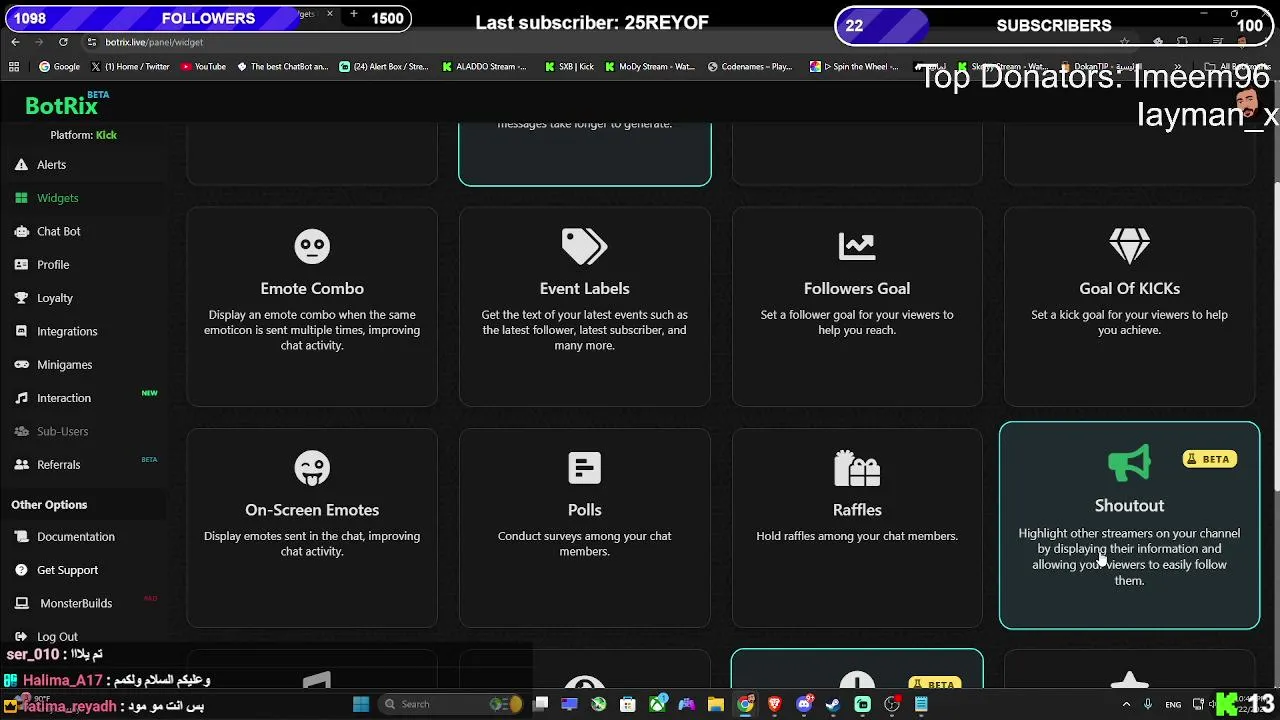Show hidden tray icons chevron
Image resolution: width=1280 pixels, height=720 pixels.
pos(1126,704)
